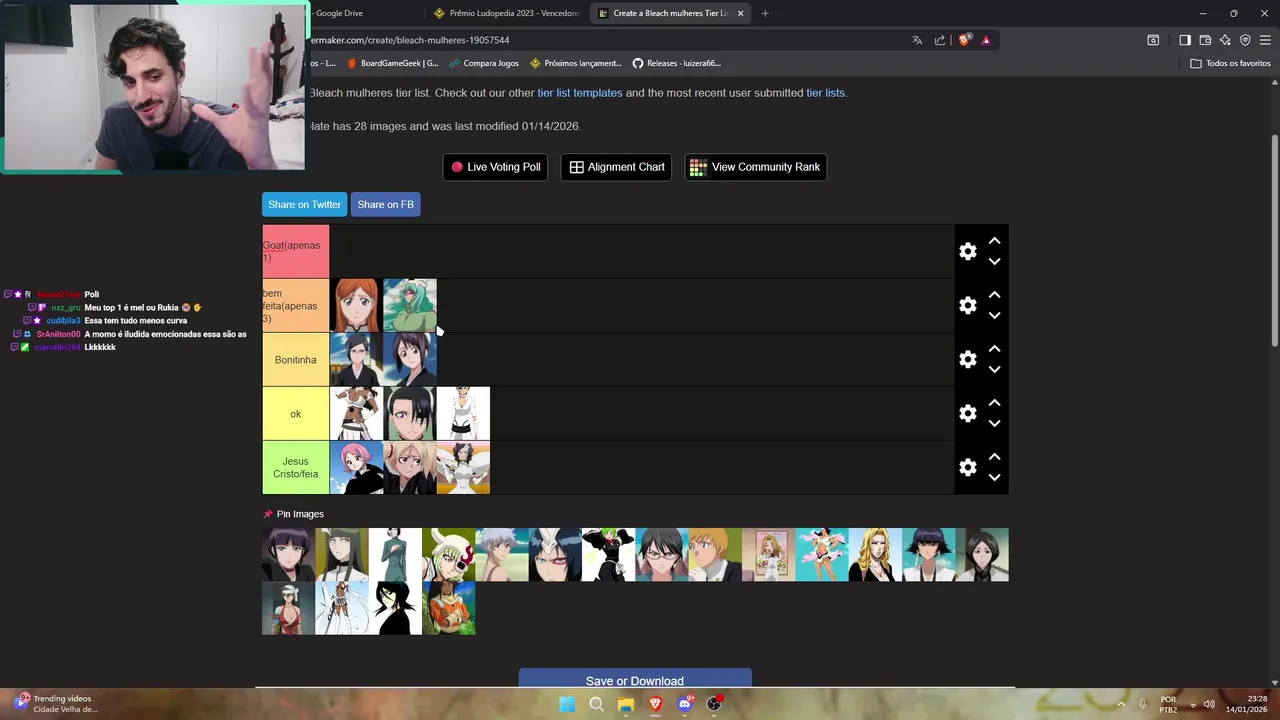Open Brave Wallet icon

point(1205,40)
